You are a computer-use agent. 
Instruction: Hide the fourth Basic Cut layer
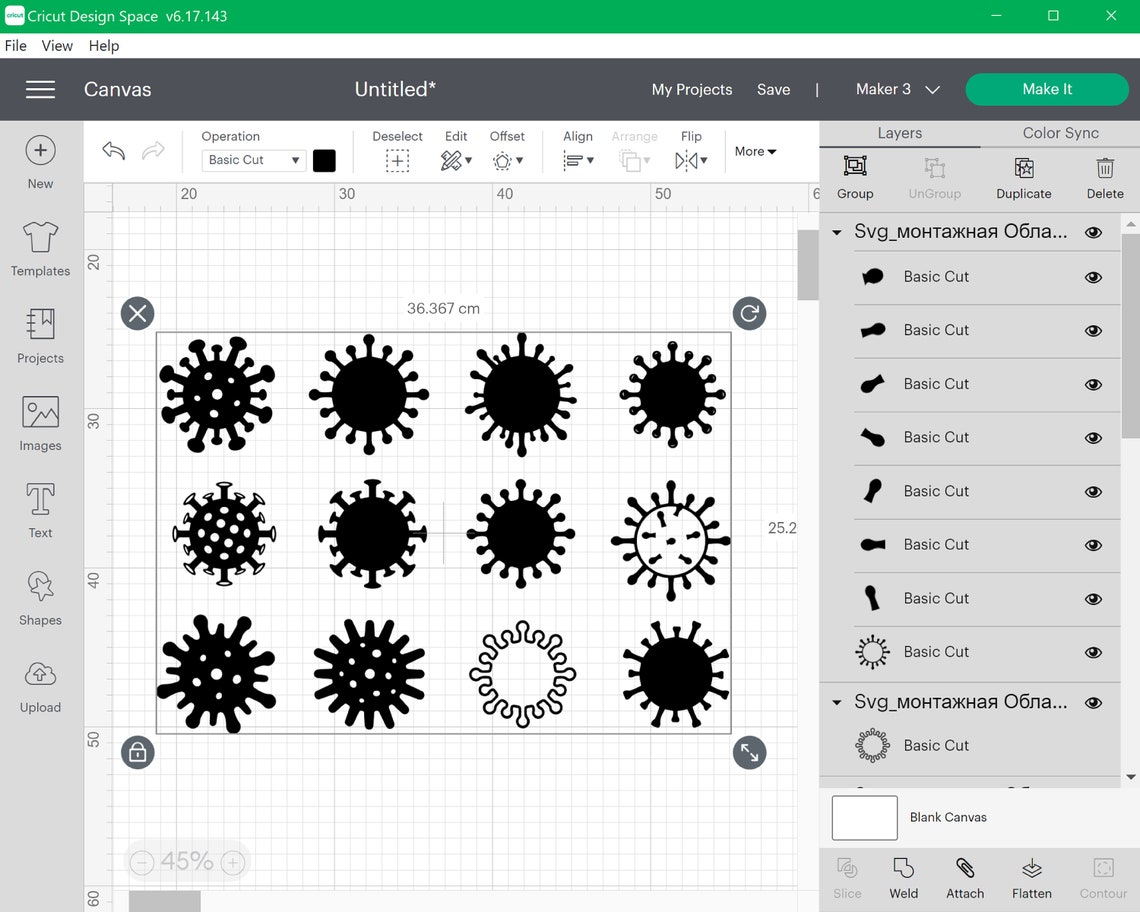1093,438
